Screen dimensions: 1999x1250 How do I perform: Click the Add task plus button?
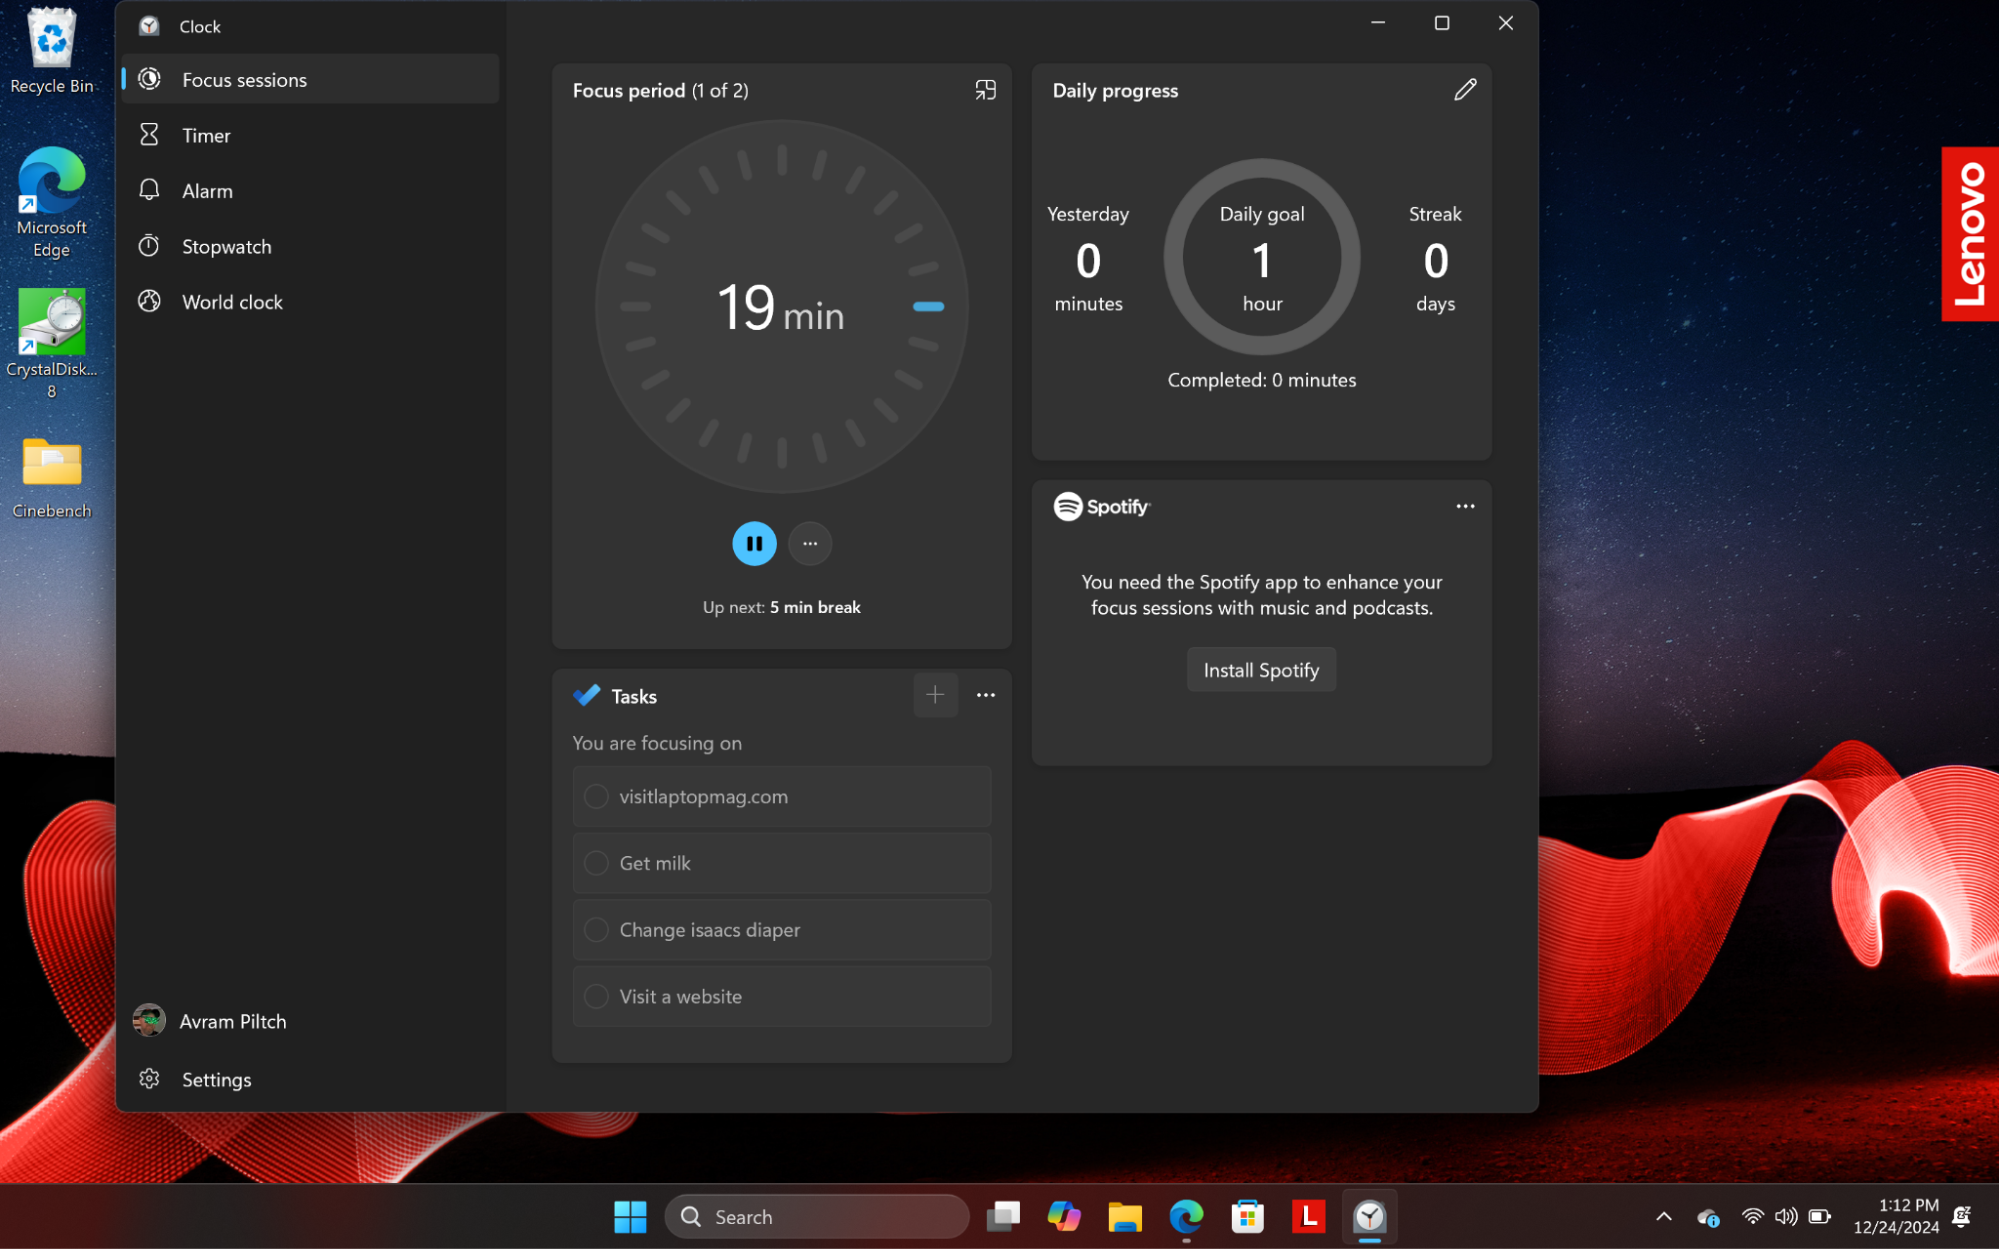(935, 696)
